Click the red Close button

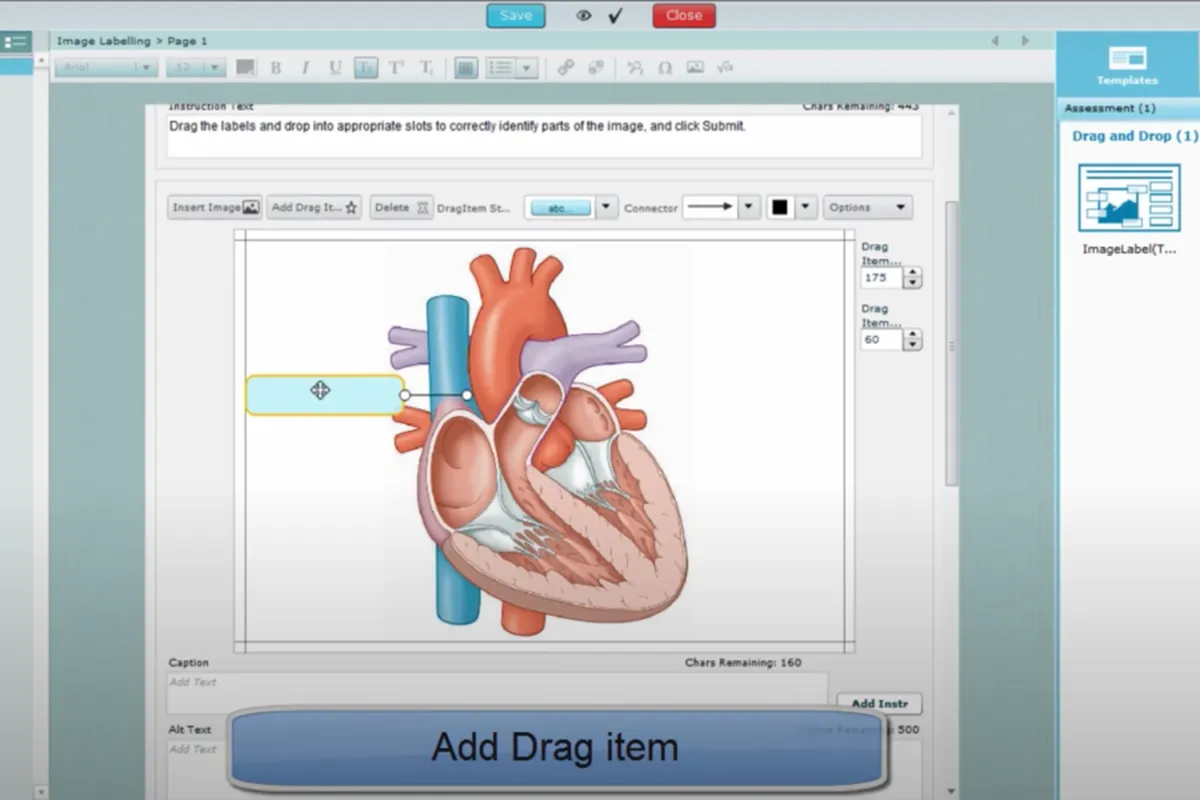(684, 15)
